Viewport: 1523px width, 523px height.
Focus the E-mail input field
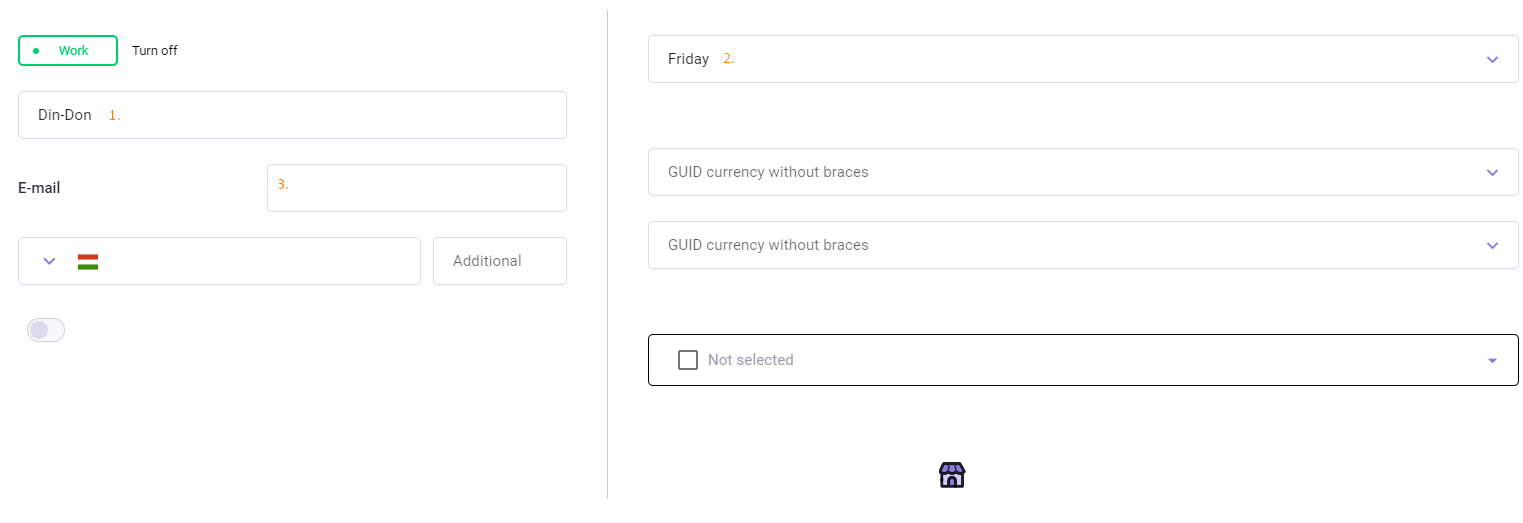(x=417, y=188)
